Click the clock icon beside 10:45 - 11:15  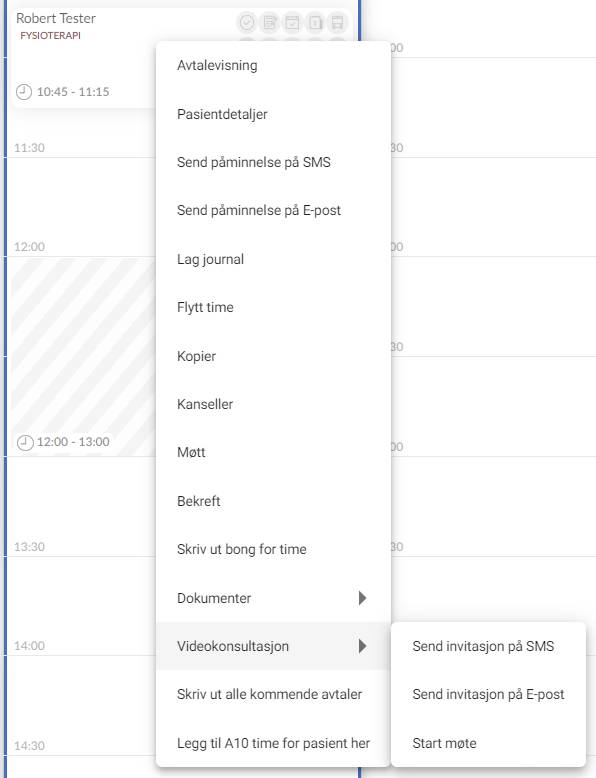point(24,92)
